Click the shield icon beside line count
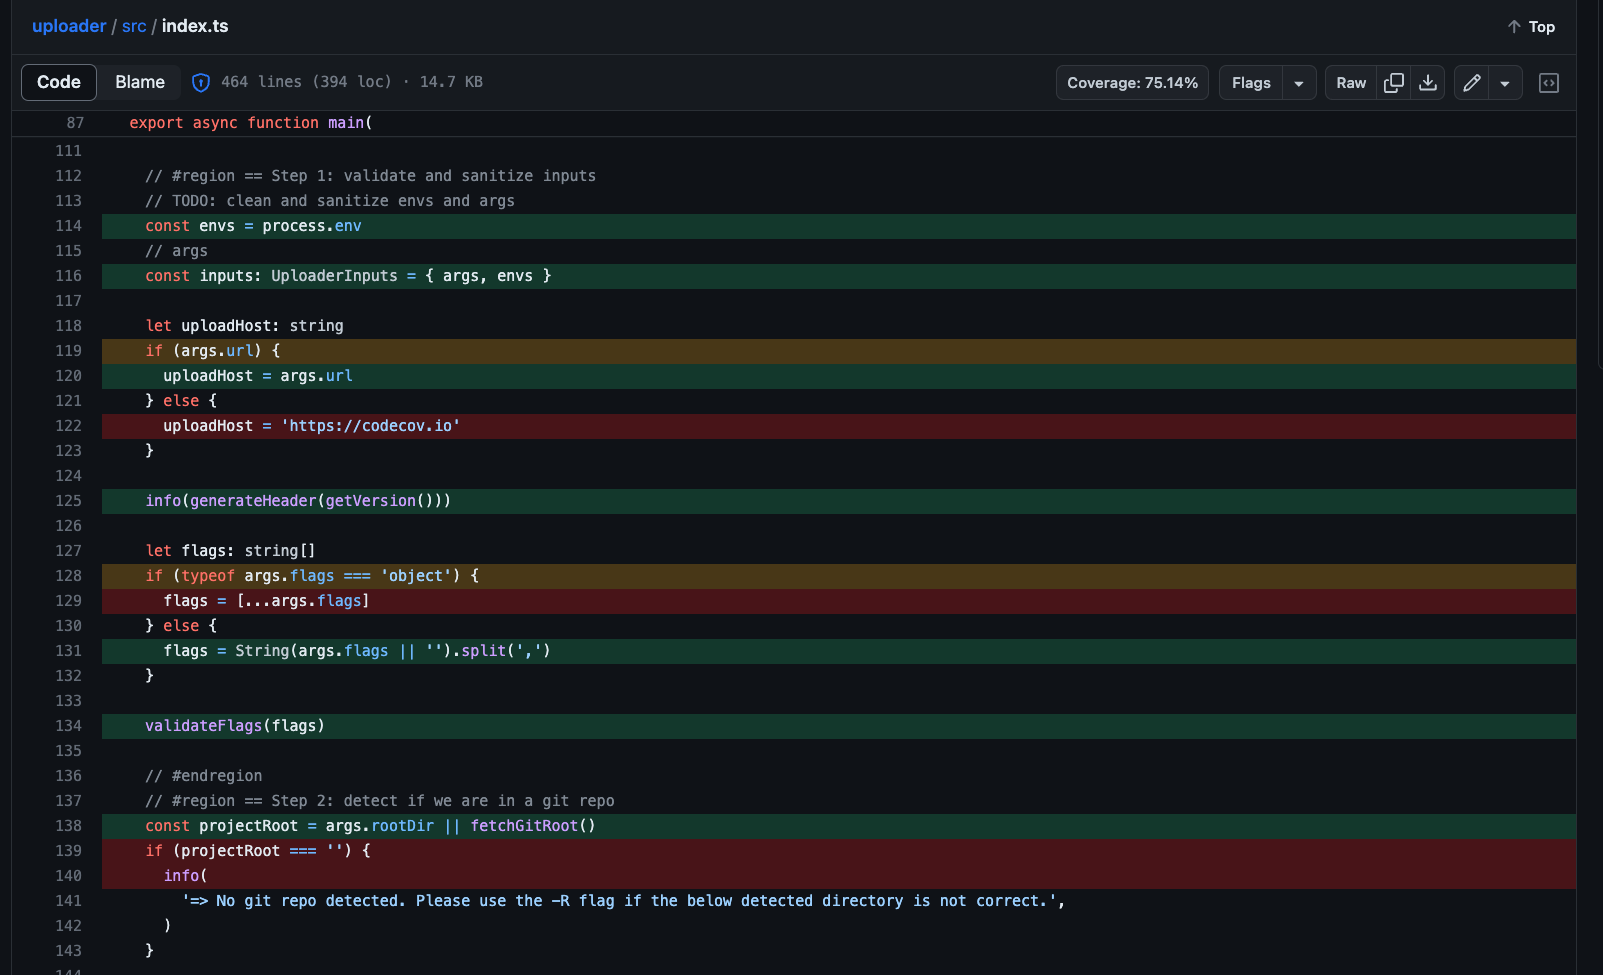Viewport: 1603px width, 975px height. tap(201, 83)
